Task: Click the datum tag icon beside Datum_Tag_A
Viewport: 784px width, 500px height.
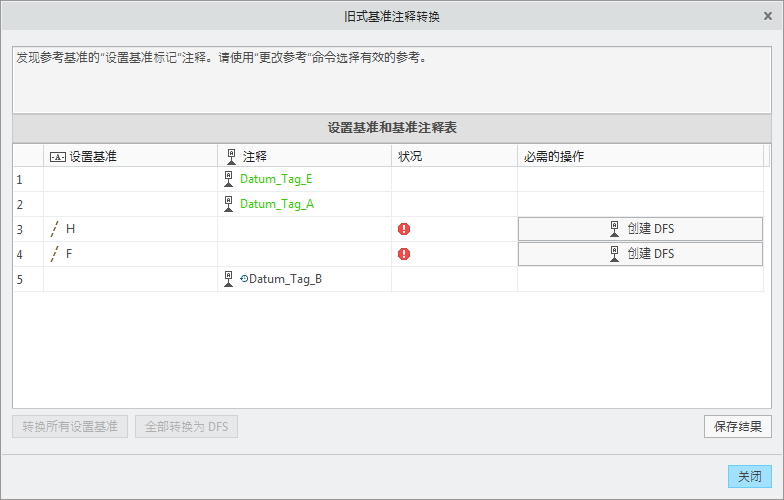Action: pyautogui.click(x=231, y=204)
